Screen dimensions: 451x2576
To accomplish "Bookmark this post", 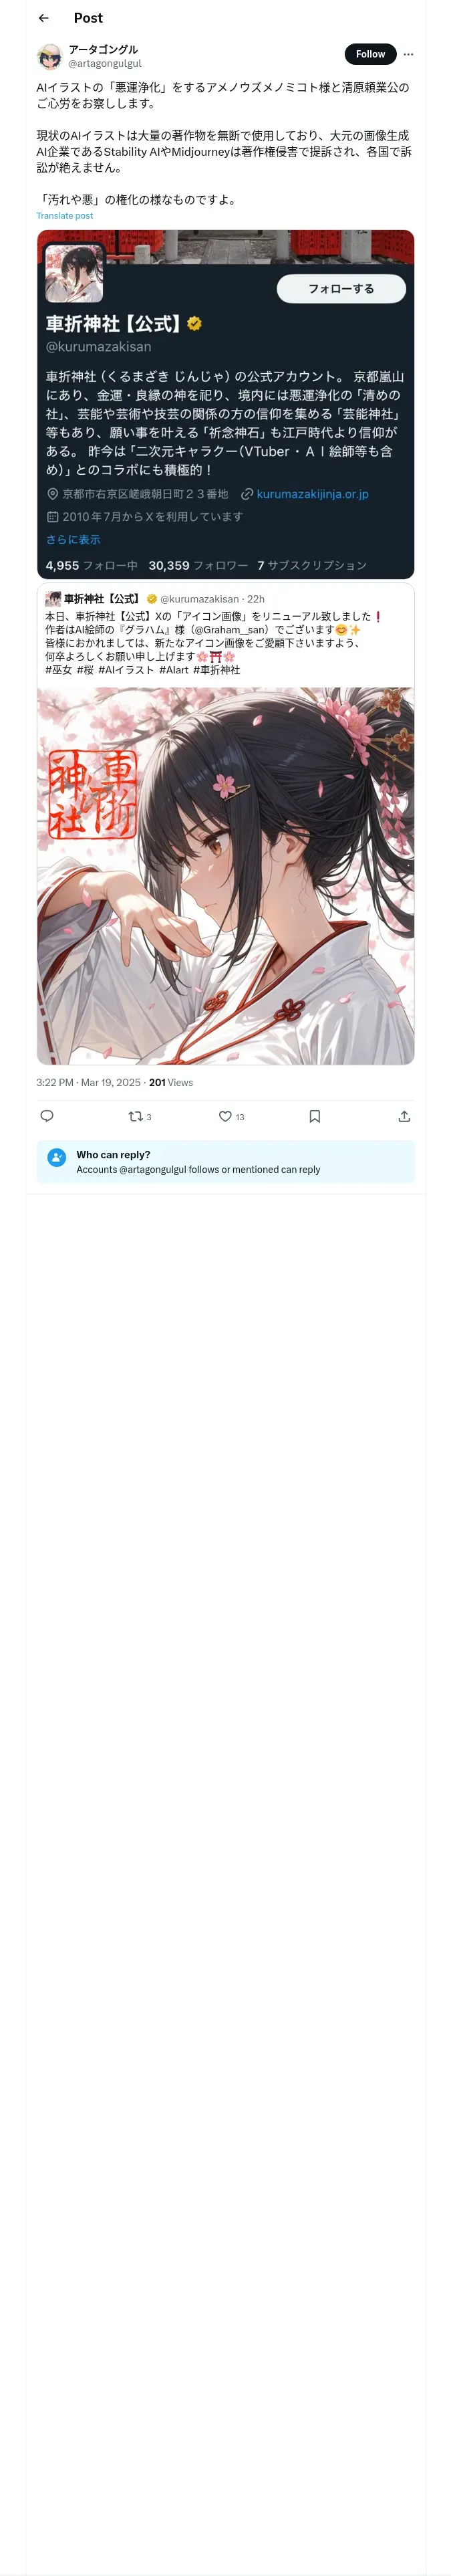I will [x=314, y=1116].
